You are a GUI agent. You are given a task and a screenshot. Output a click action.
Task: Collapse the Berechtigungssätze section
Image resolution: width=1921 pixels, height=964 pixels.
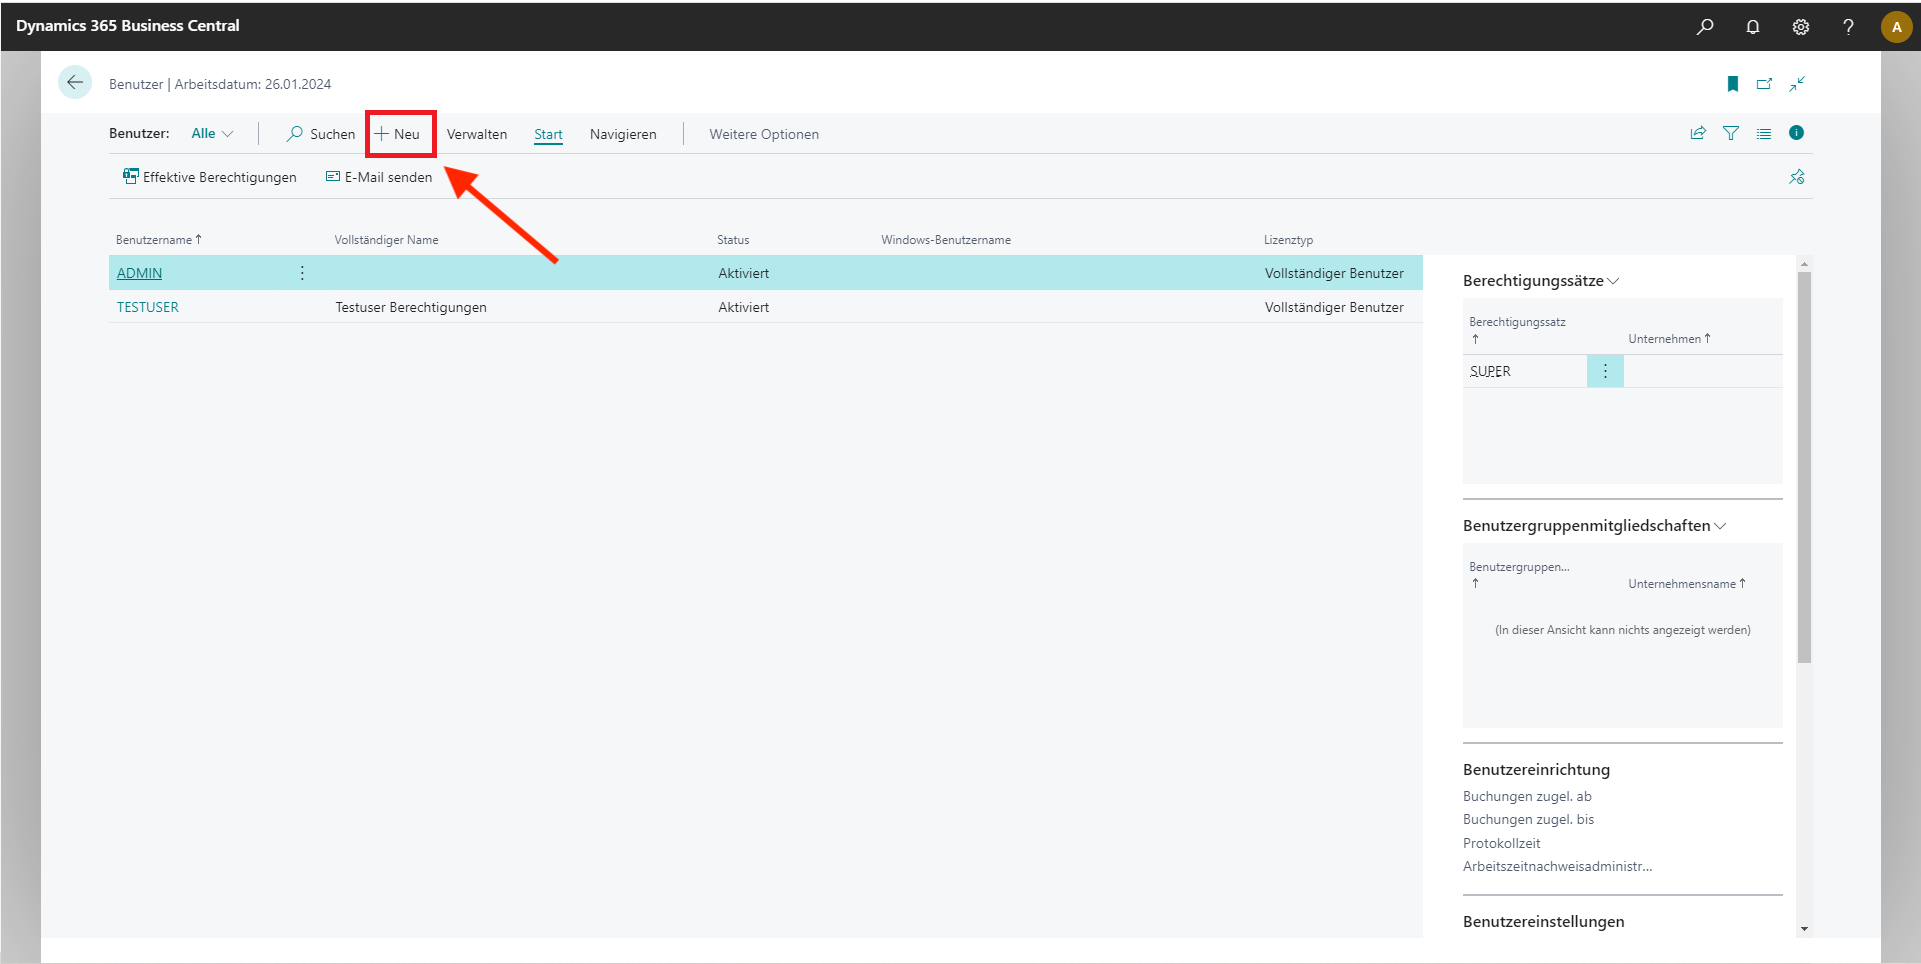point(1613,281)
